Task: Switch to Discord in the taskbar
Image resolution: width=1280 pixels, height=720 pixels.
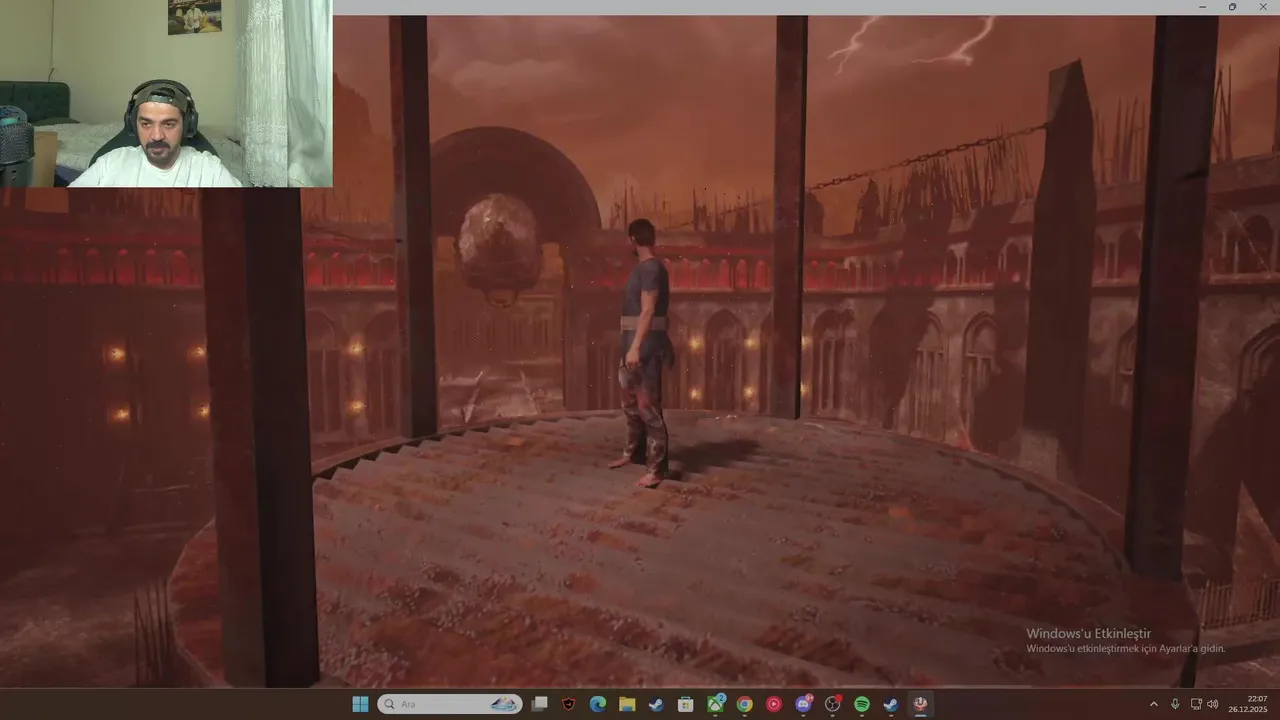Action: click(x=804, y=704)
